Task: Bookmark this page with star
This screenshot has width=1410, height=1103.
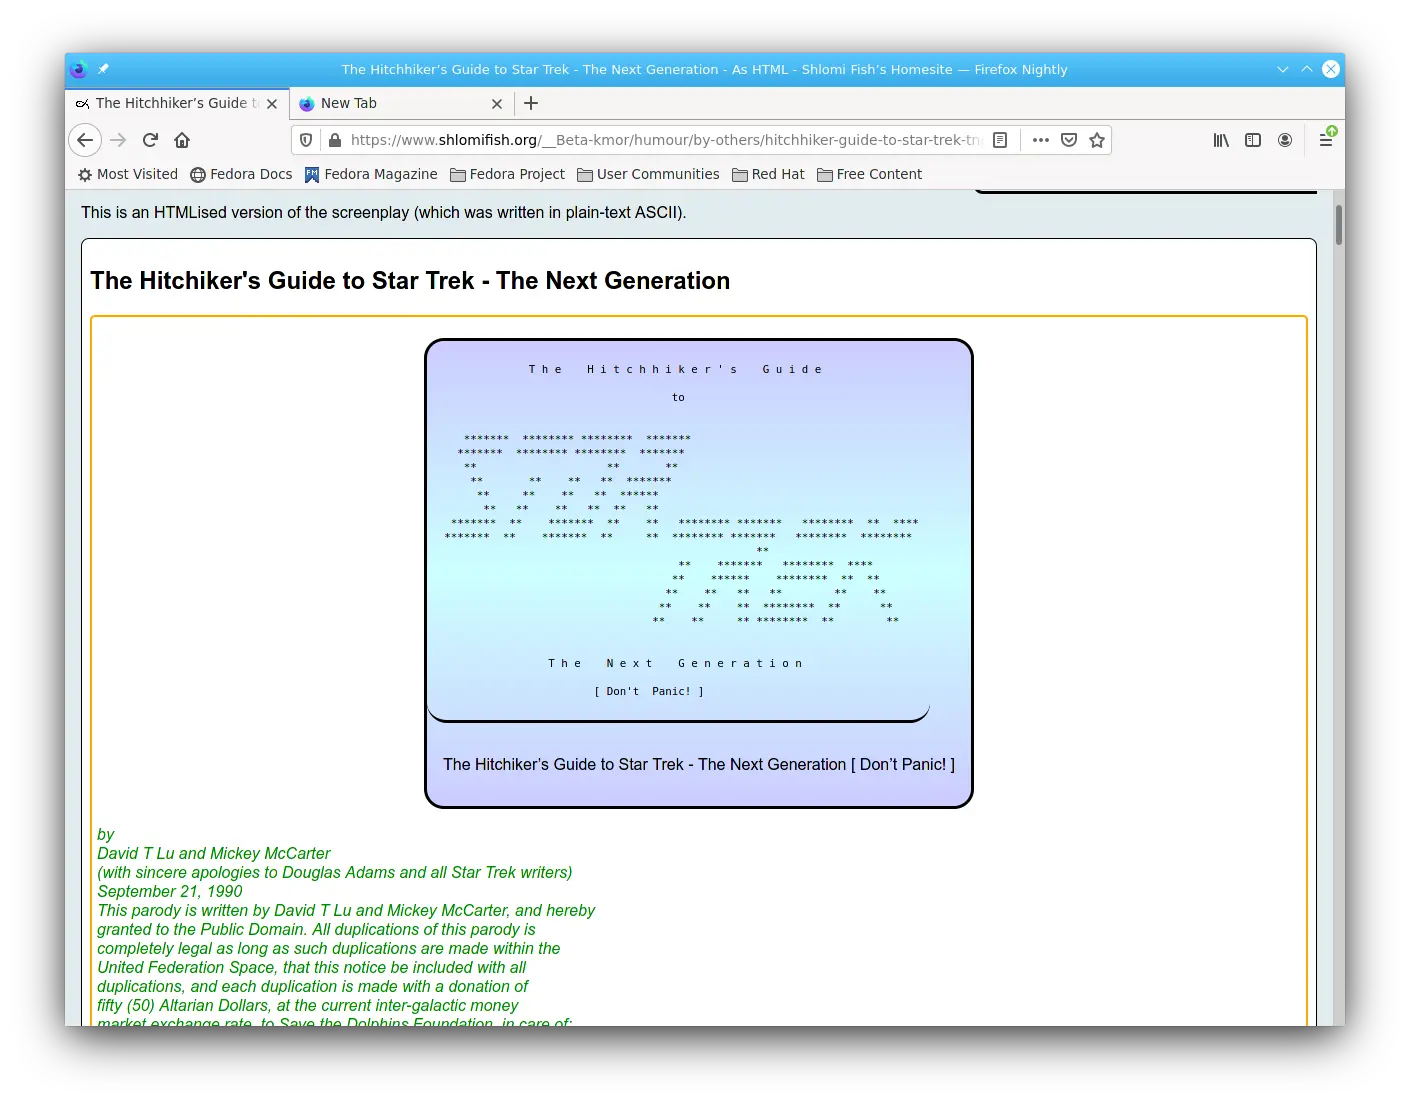Action: [1097, 140]
